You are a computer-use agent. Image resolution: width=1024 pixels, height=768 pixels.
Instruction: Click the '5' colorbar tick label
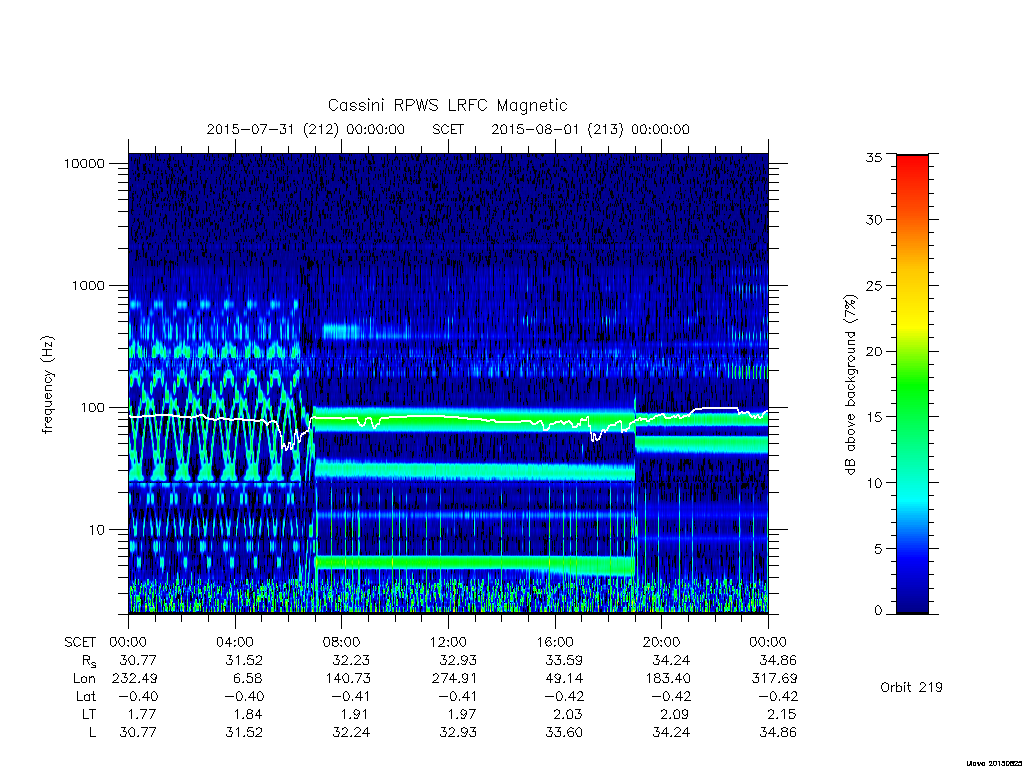pyautogui.click(x=877, y=549)
